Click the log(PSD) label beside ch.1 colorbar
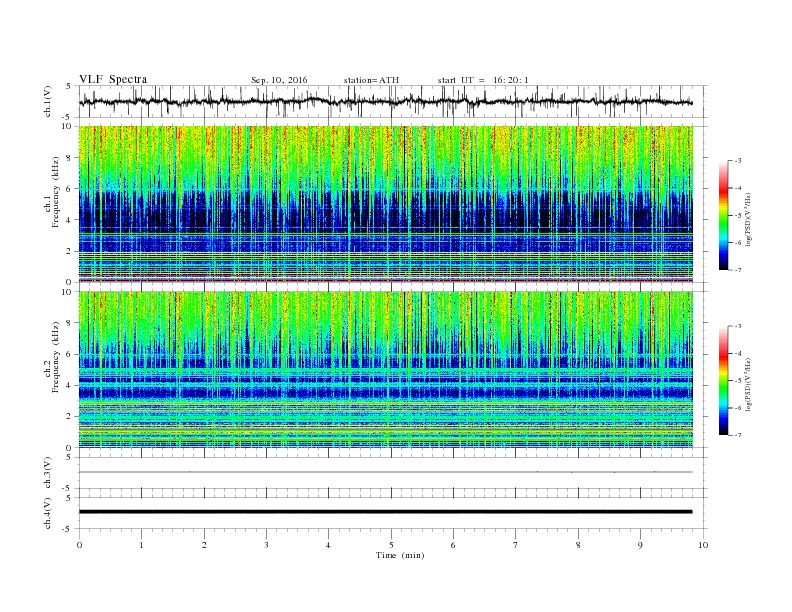Viewport: 792px width, 612px height. click(x=748, y=219)
